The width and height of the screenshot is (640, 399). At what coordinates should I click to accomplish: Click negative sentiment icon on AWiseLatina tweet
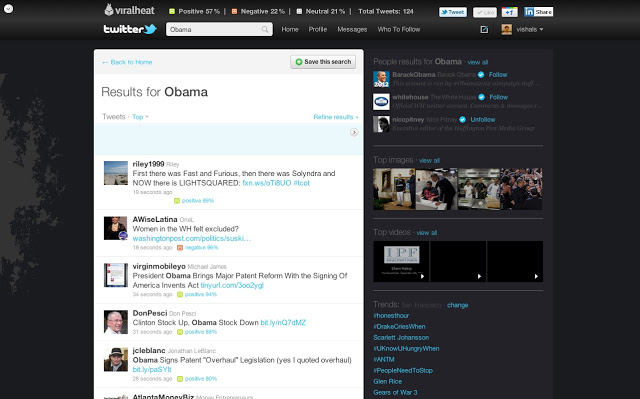[x=180, y=248]
